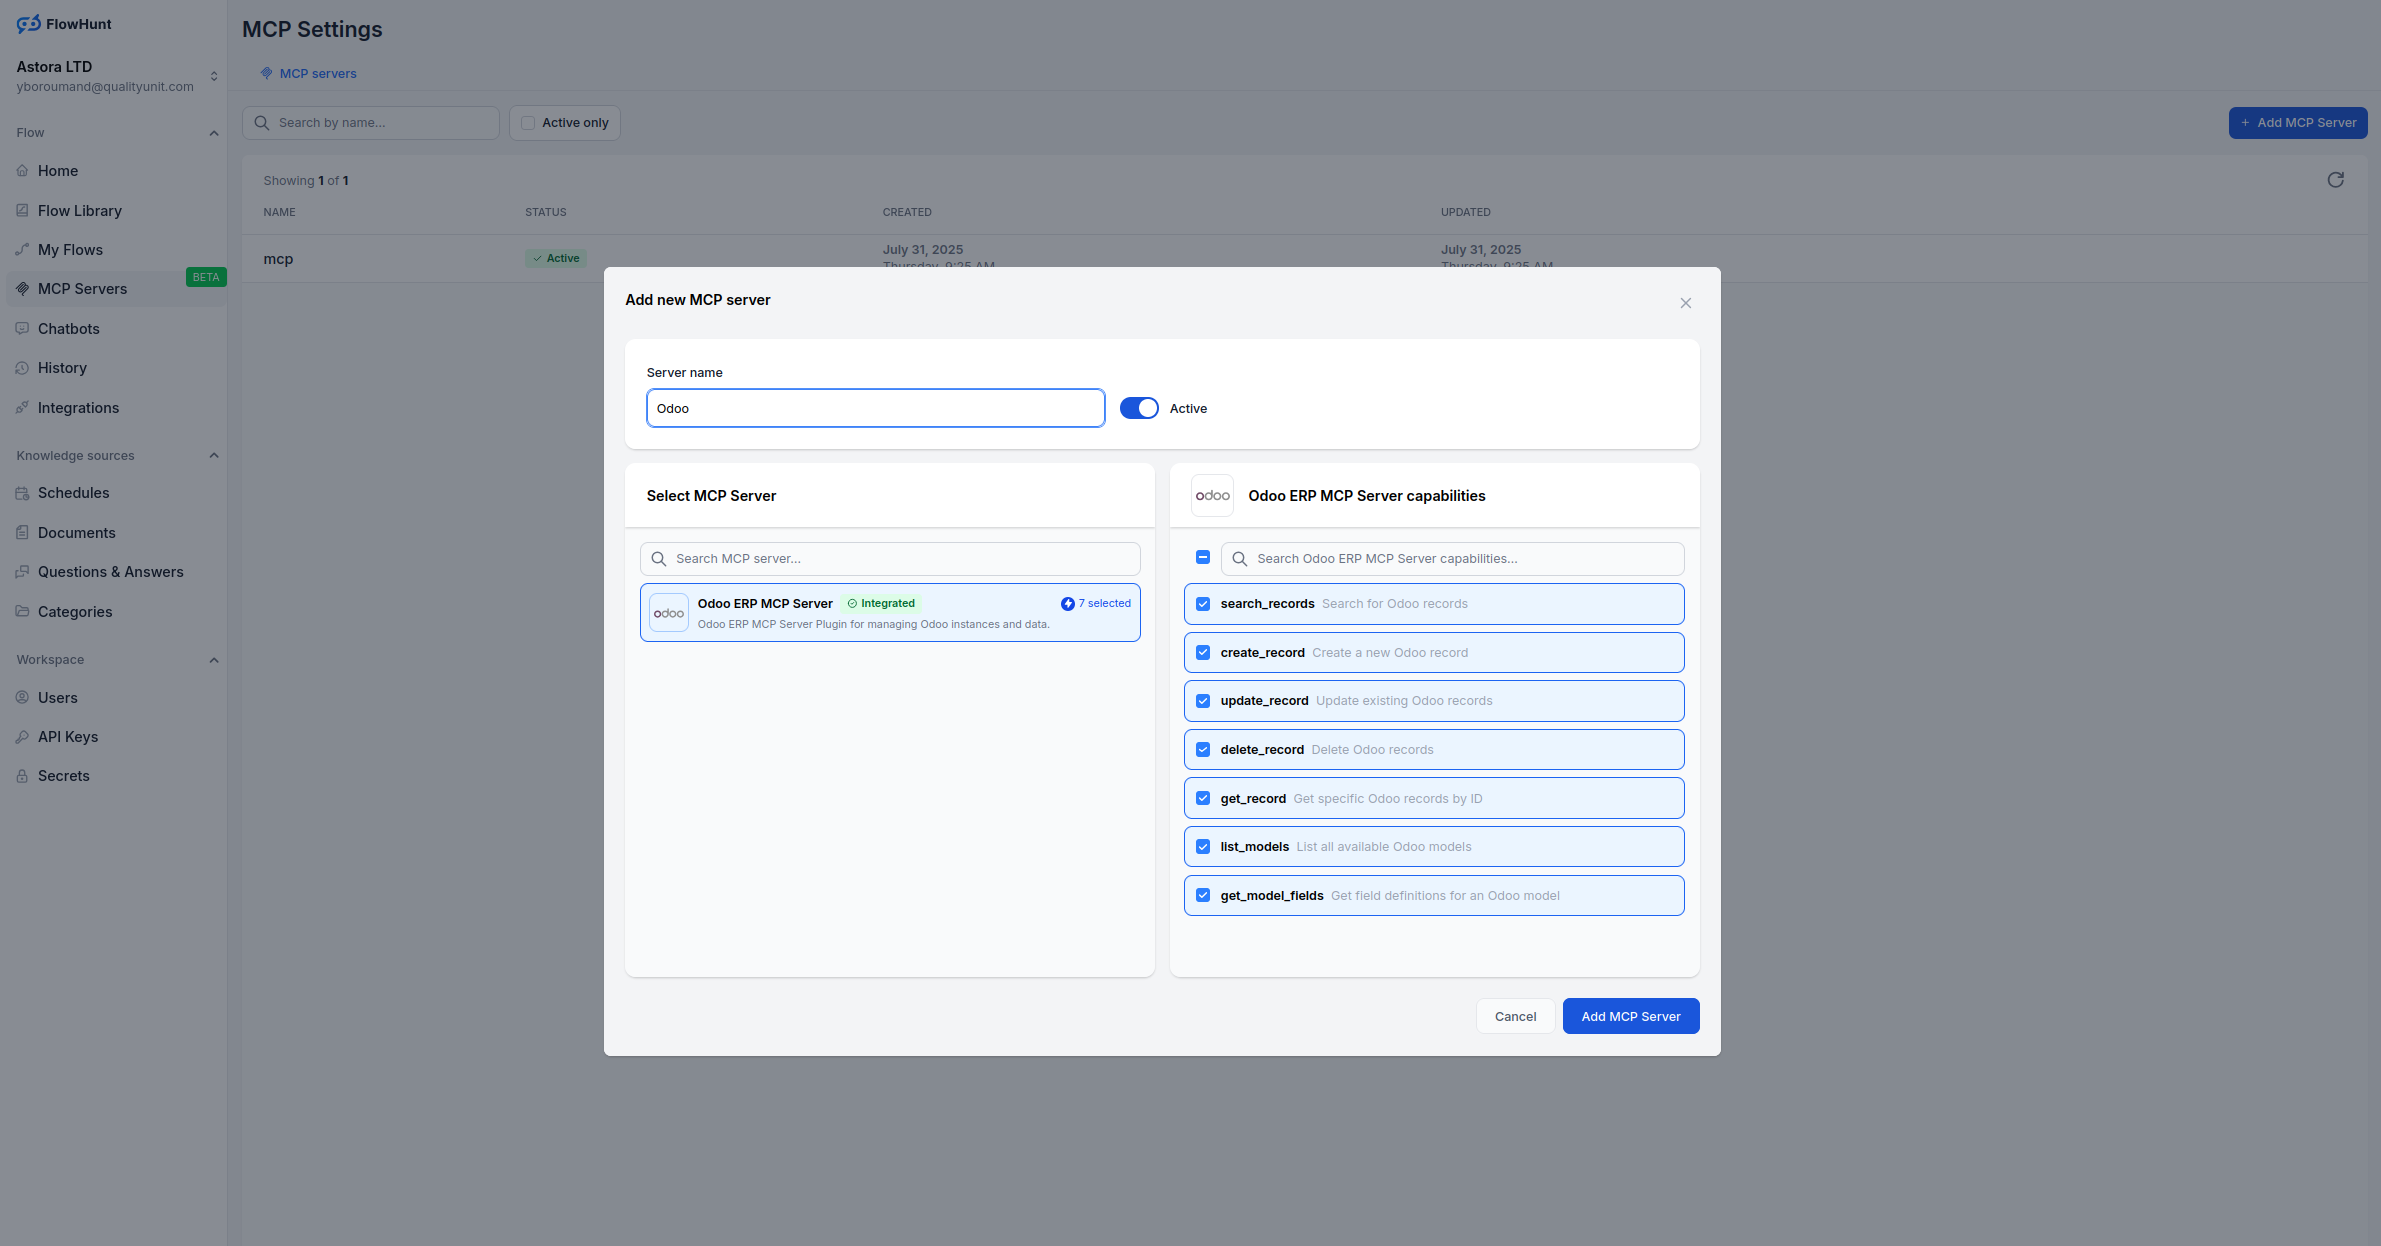This screenshot has width=2381, height=1246.
Task: Click the Odoo logo in the server list
Action: click(668, 613)
